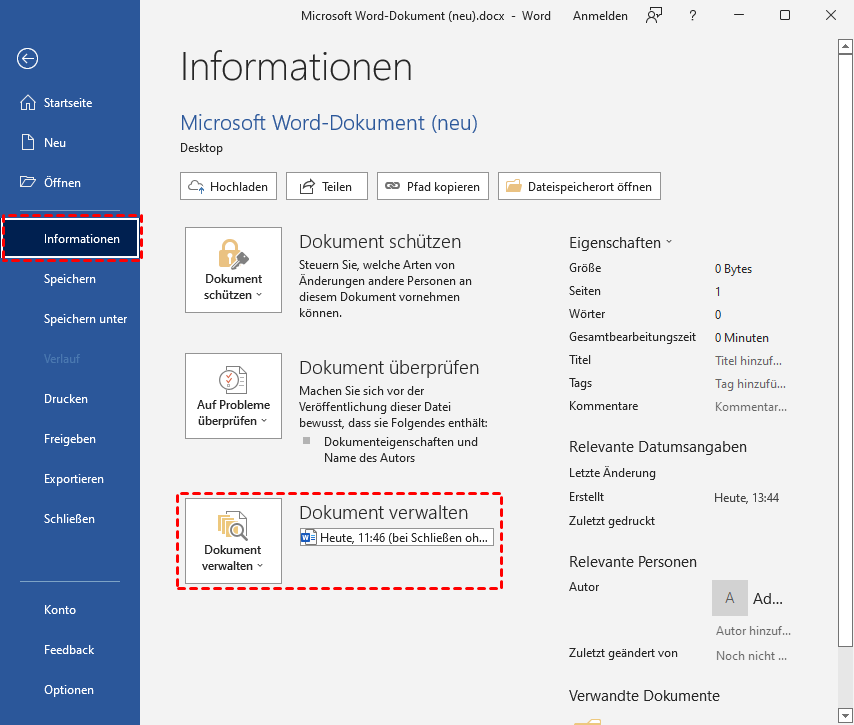The image size is (854, 725).
Task: Click the magnifier documents manage icon
Action: tap(233, 525)
